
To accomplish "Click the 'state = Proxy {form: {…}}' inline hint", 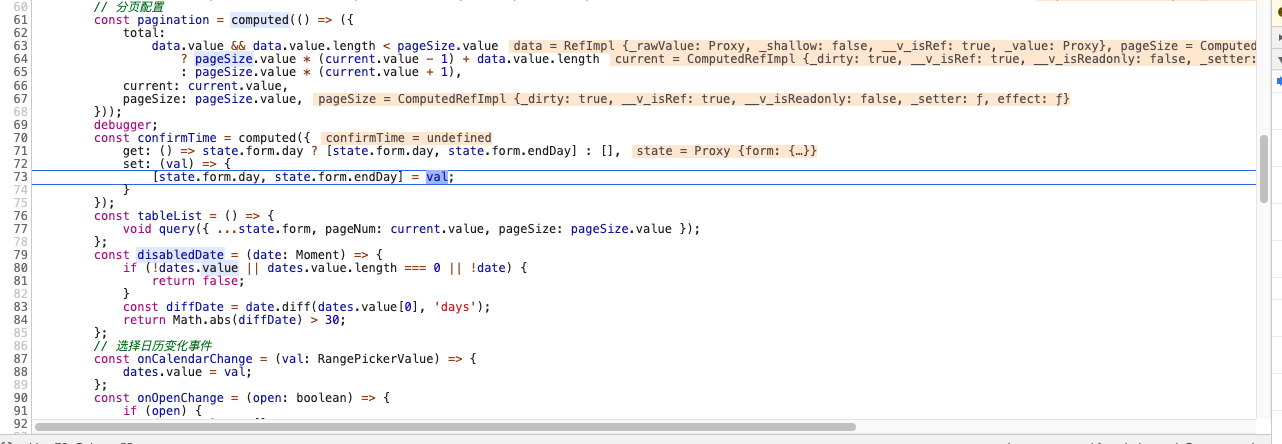I will point(726,150).
